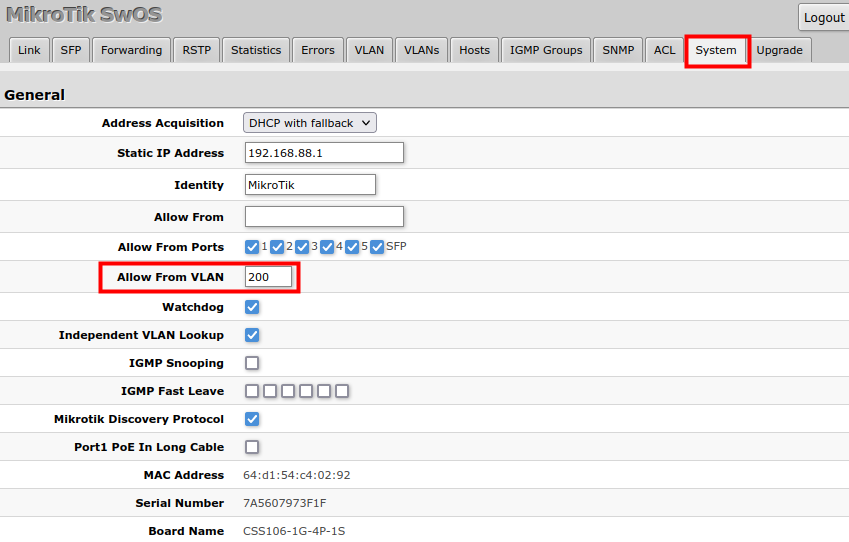Uncheck Allow From Ports port 1

point(252,247)
